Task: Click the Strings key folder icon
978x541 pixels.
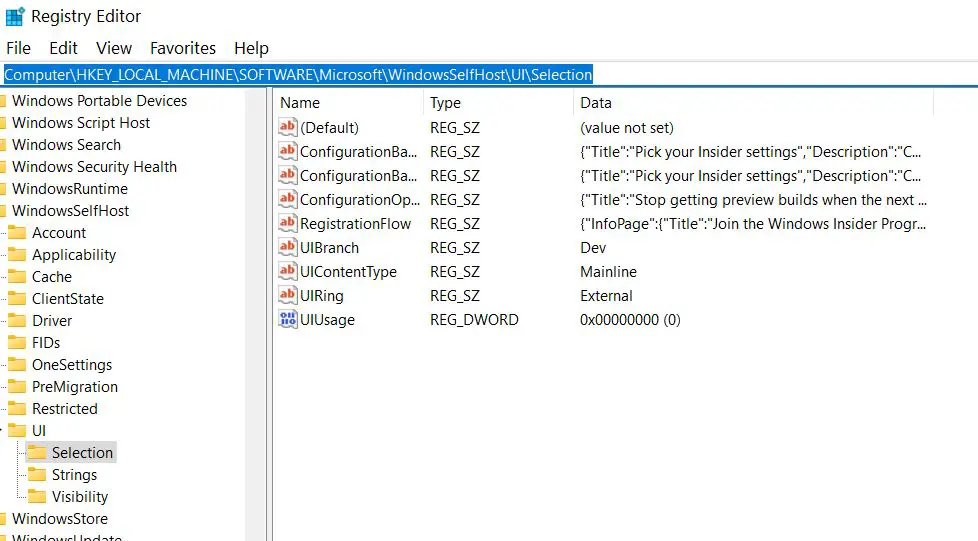Action: point(37,475)
